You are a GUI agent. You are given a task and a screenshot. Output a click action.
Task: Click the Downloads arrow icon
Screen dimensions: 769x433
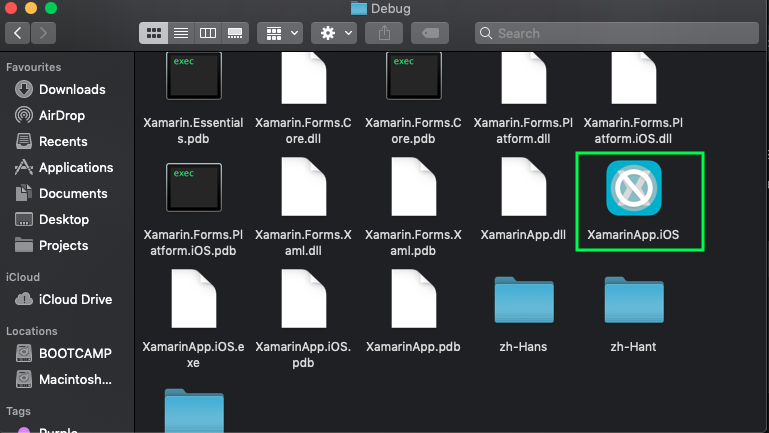click(x=24, y=89)
